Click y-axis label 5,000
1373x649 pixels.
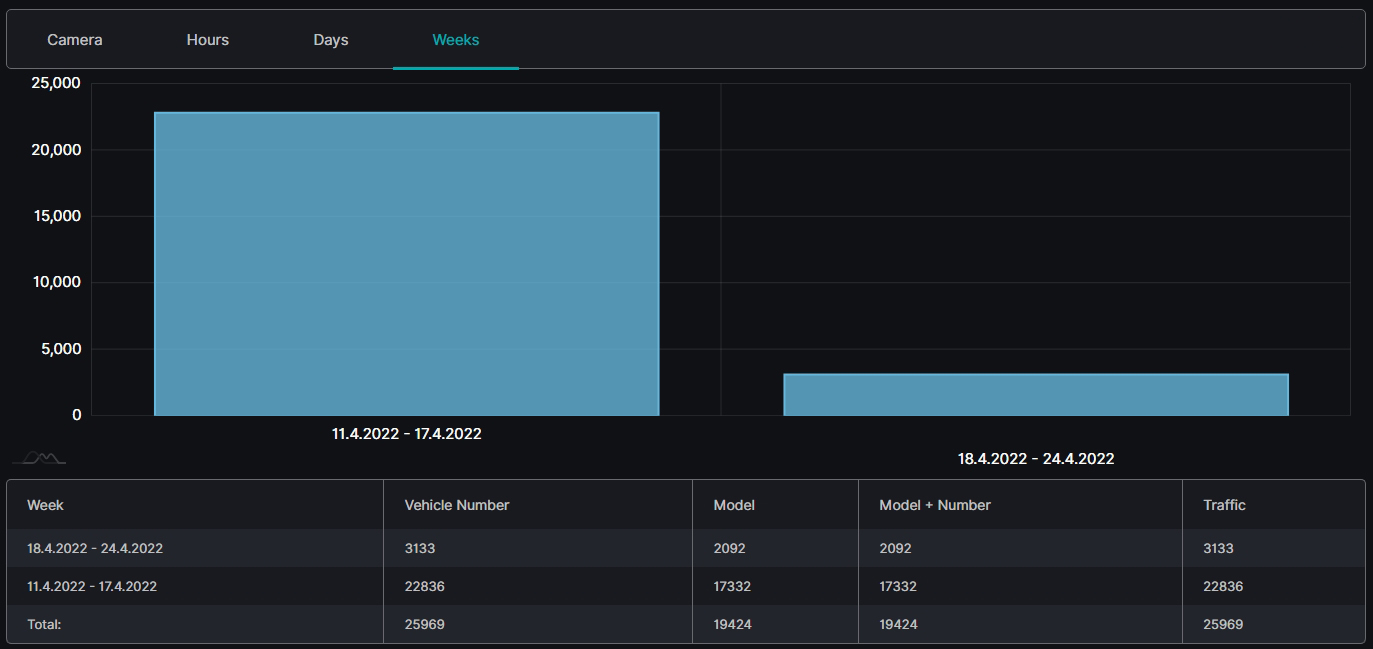coord(60,349)
